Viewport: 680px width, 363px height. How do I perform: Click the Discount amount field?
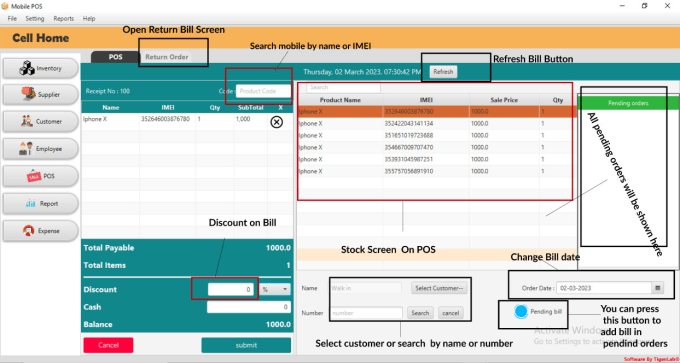(x=231, y=289)
